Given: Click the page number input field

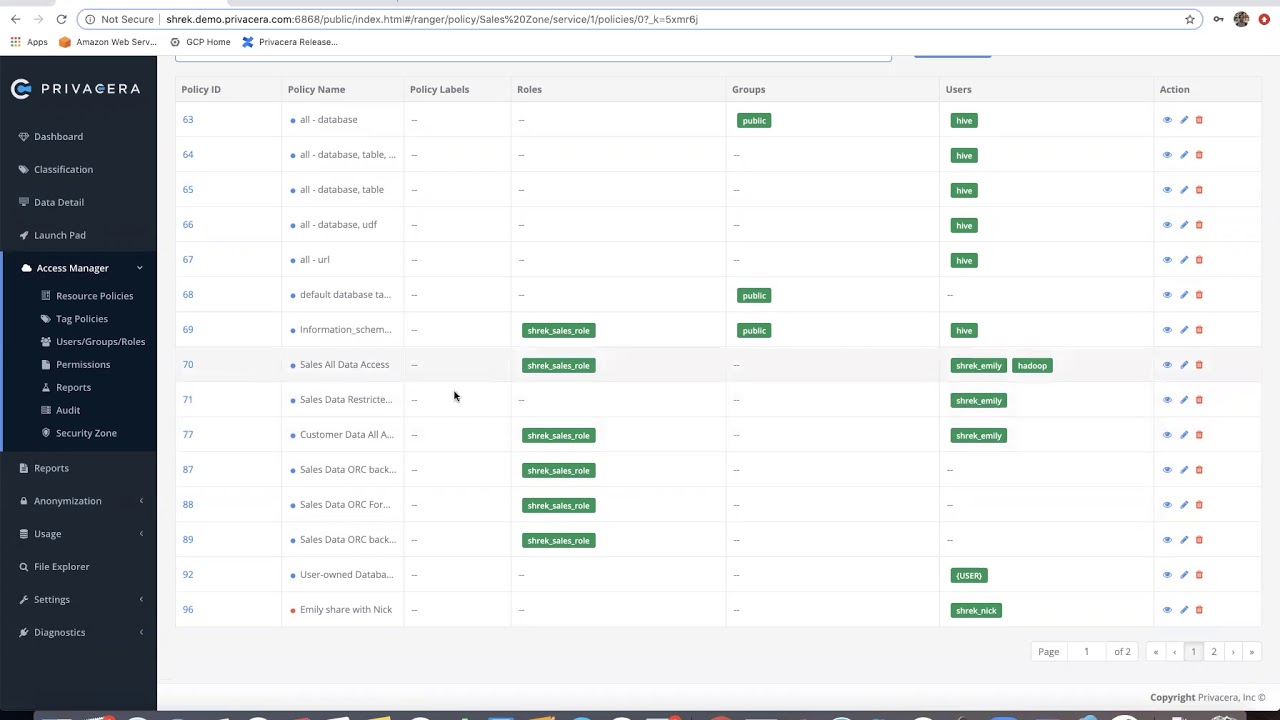Looking at the screenshot, I should click(1086, 652).
